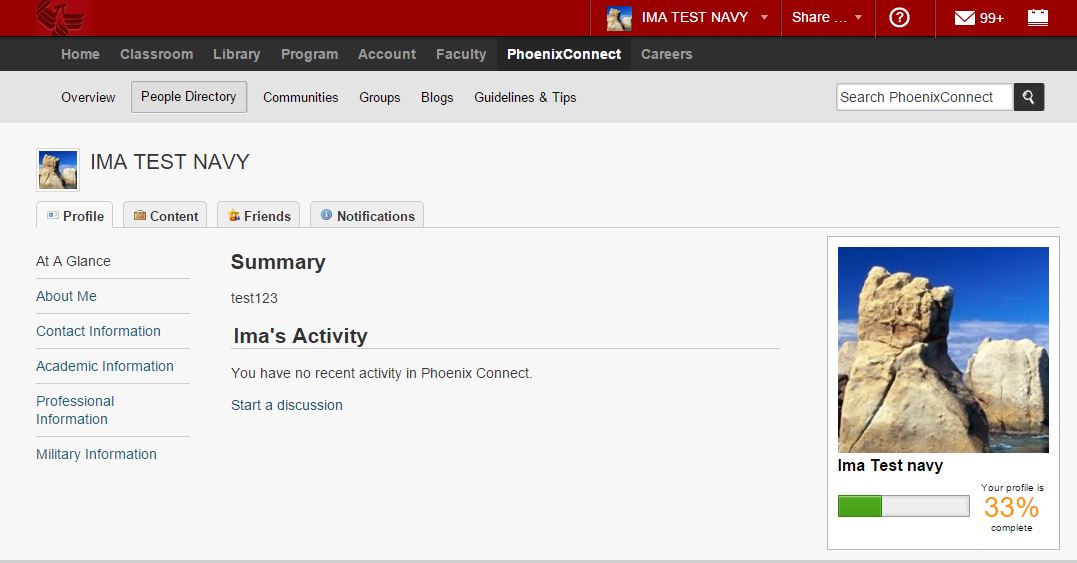
Task: Open Program in main navigation
Action: pos(309,54)
